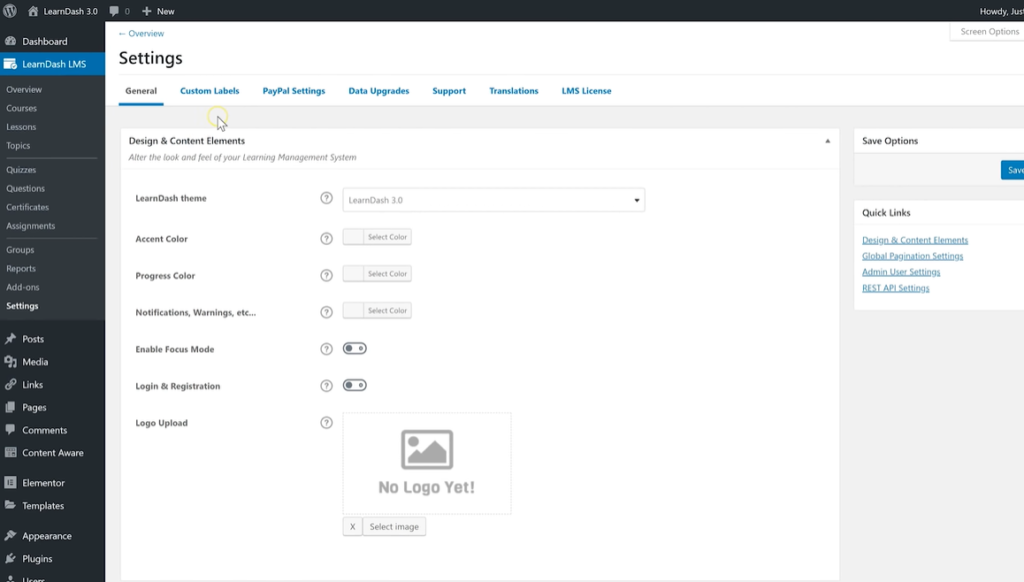Click the plus icon beside New
1024x582 pixels.
(146, 11)
